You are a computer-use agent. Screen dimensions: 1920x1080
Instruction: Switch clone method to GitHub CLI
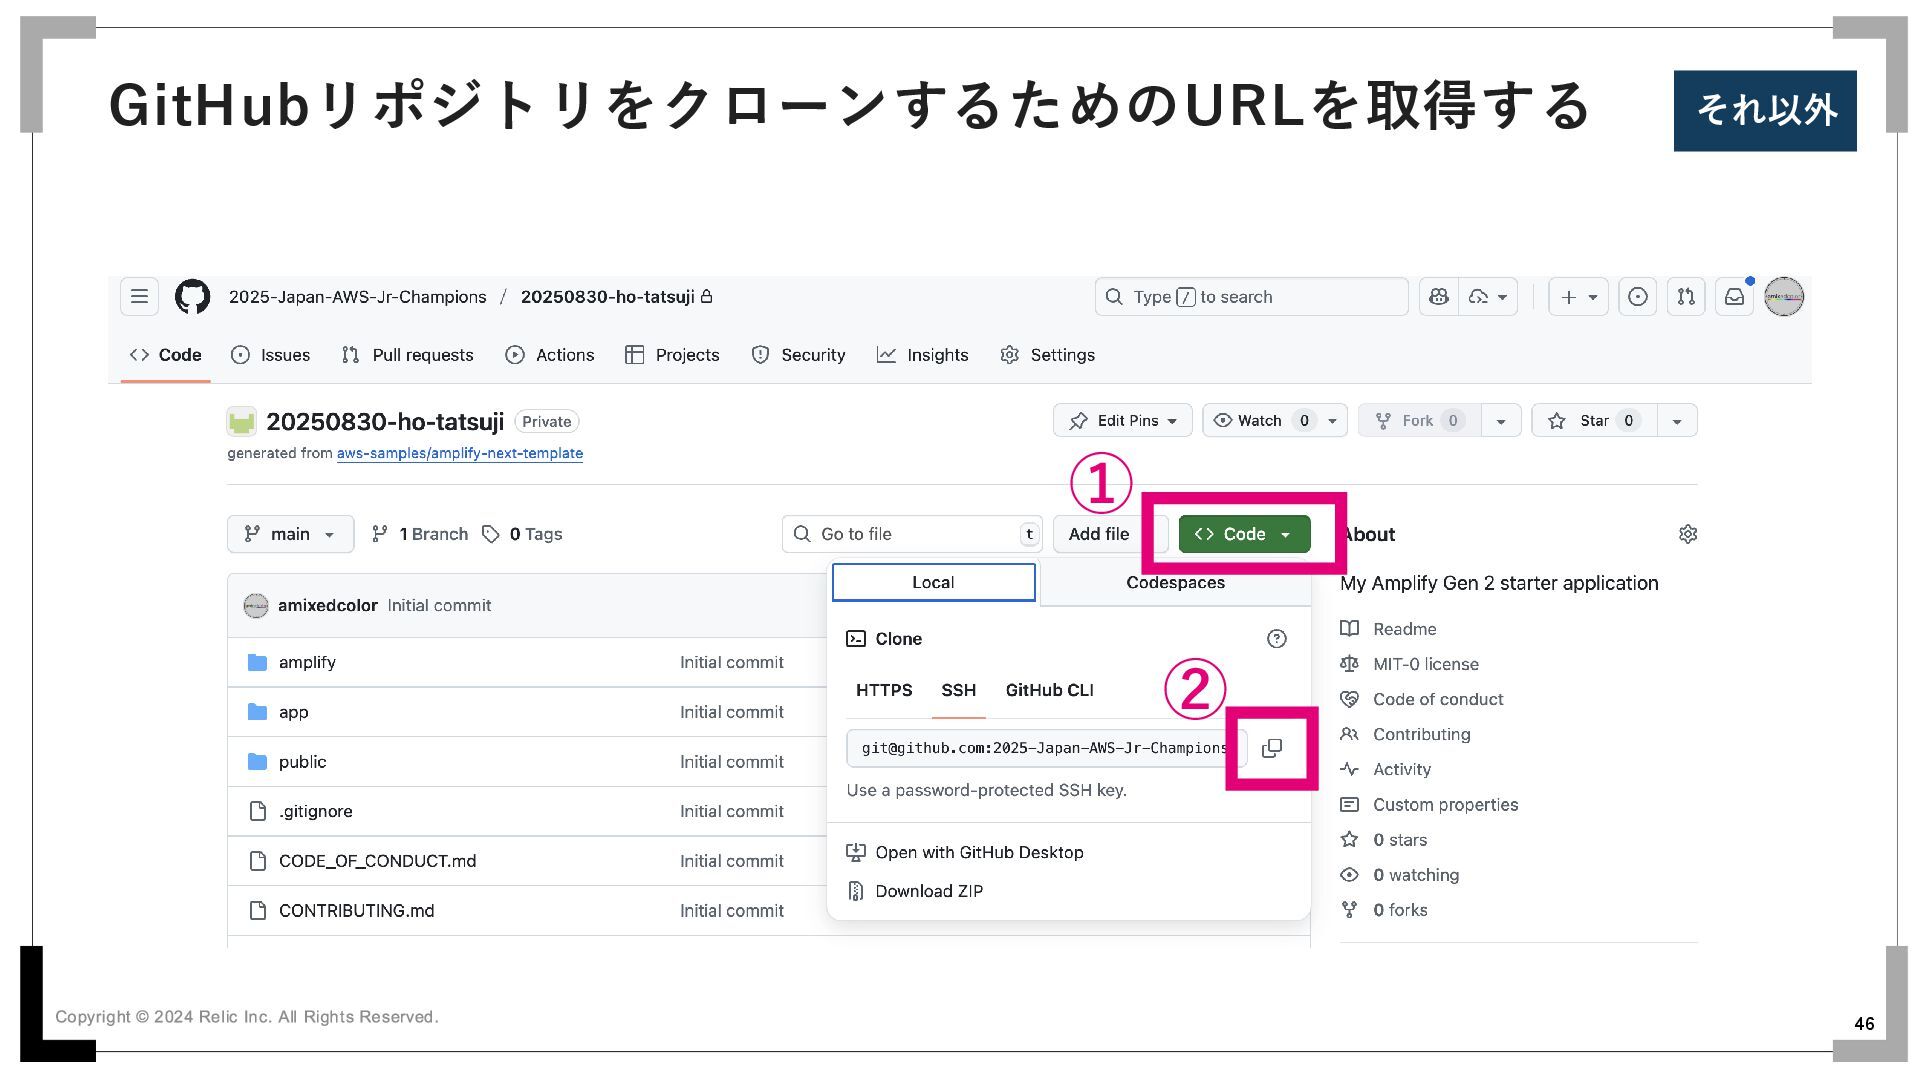1049,691
